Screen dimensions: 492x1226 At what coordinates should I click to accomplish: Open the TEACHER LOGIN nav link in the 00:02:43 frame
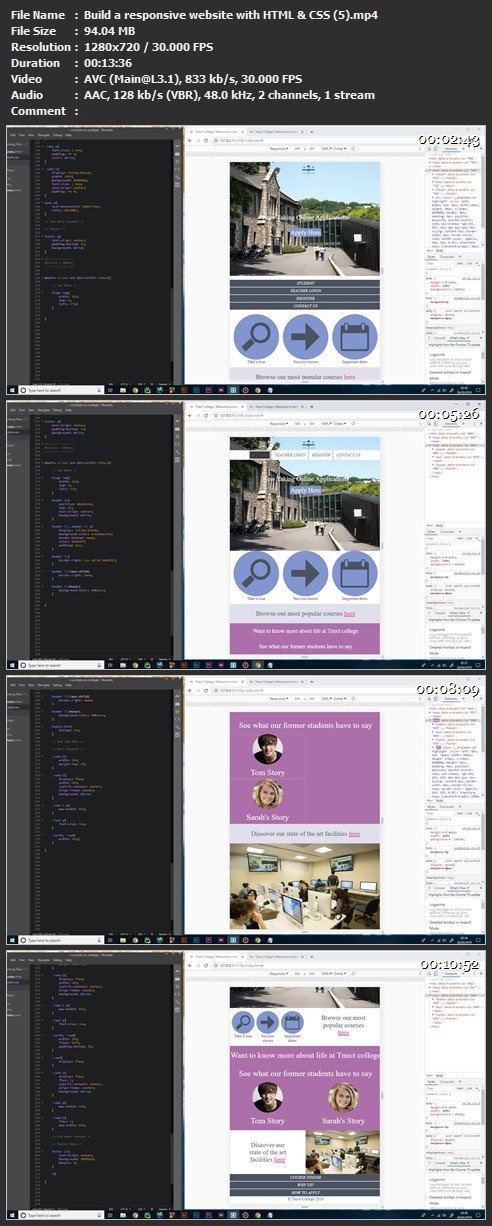coord(306,291)
